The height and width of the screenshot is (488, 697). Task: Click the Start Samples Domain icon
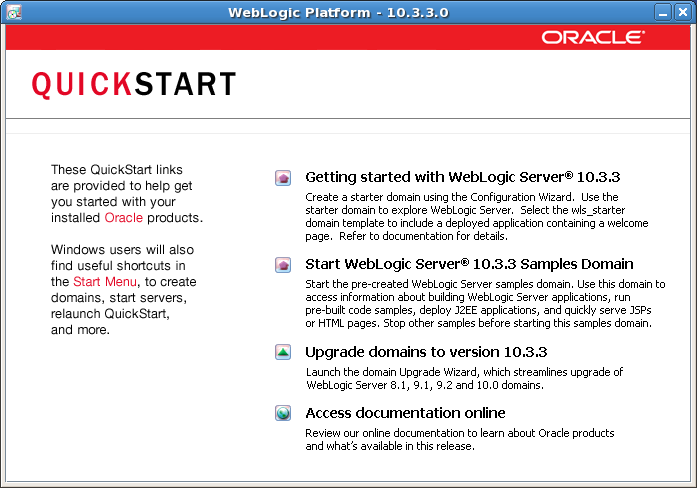click(283, 265)
